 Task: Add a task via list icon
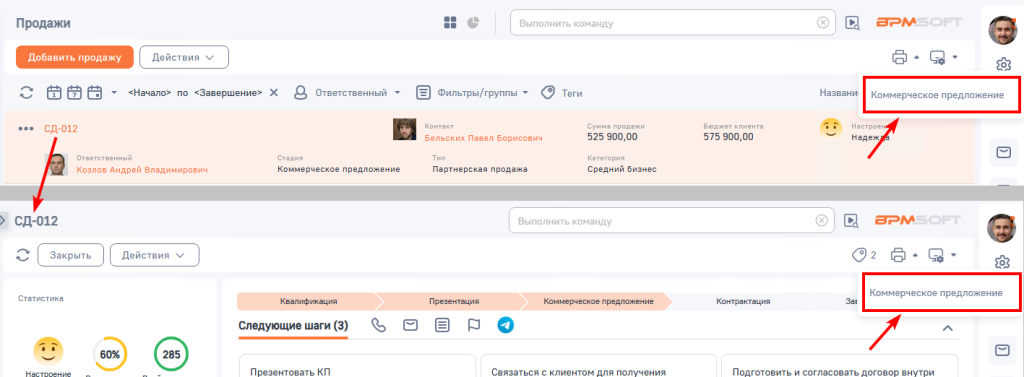(442, 325)
